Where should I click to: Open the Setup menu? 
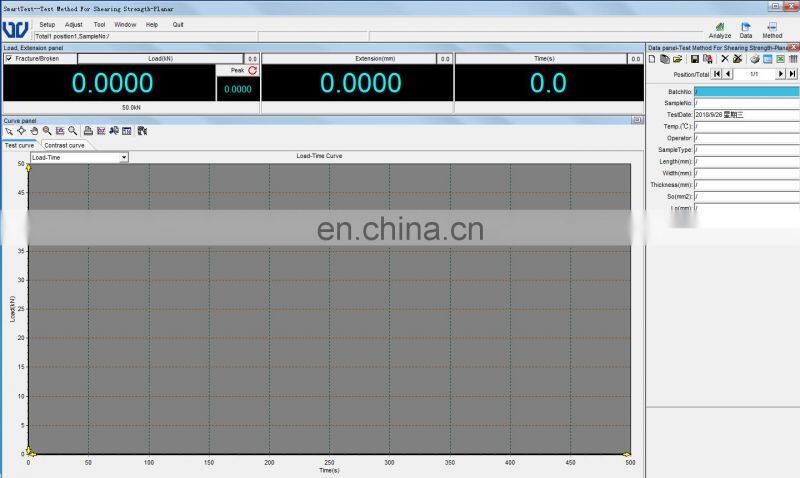tap(47, 24)
